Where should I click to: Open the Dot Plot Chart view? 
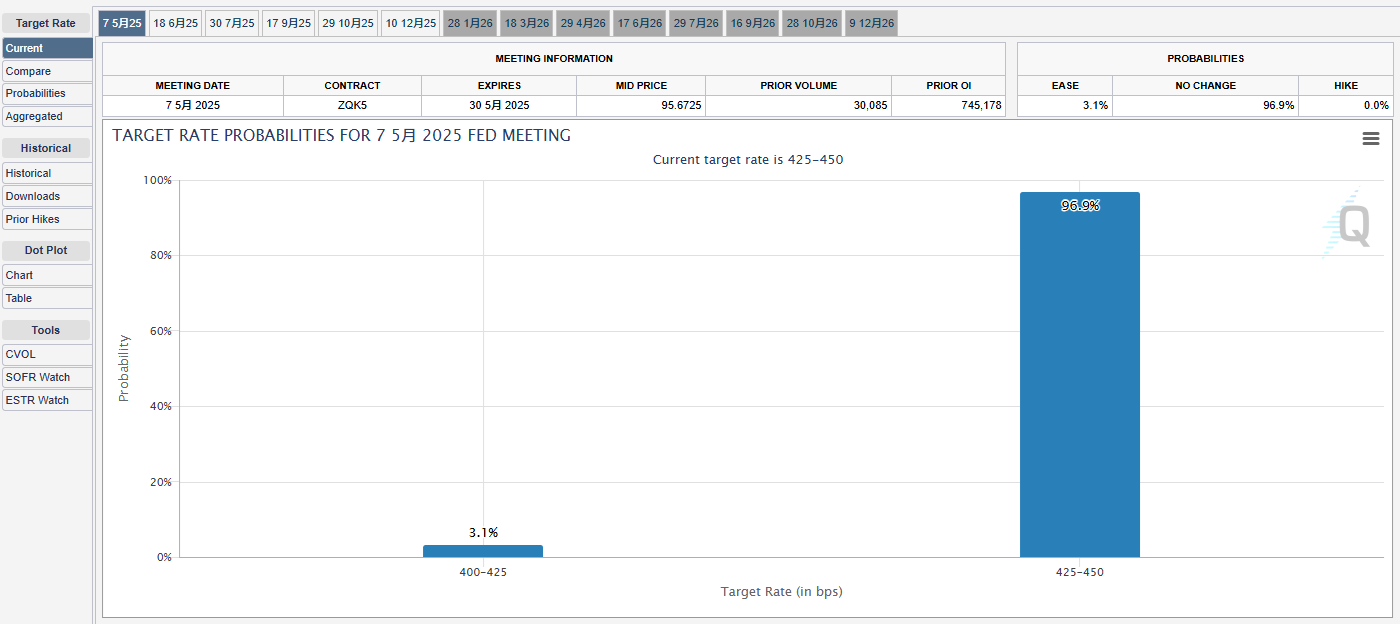pos(47,275)
